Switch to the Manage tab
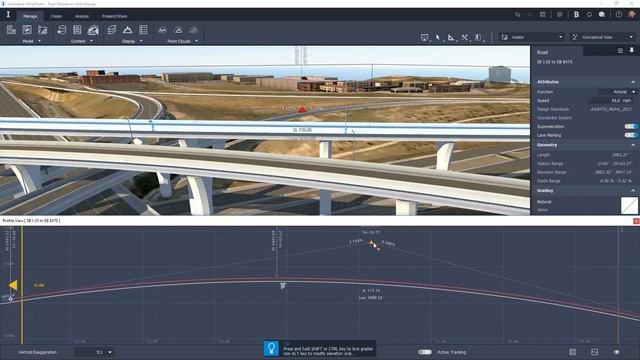Image resolution: width=640 pixels, height=360 pixels. pos(30,16)
